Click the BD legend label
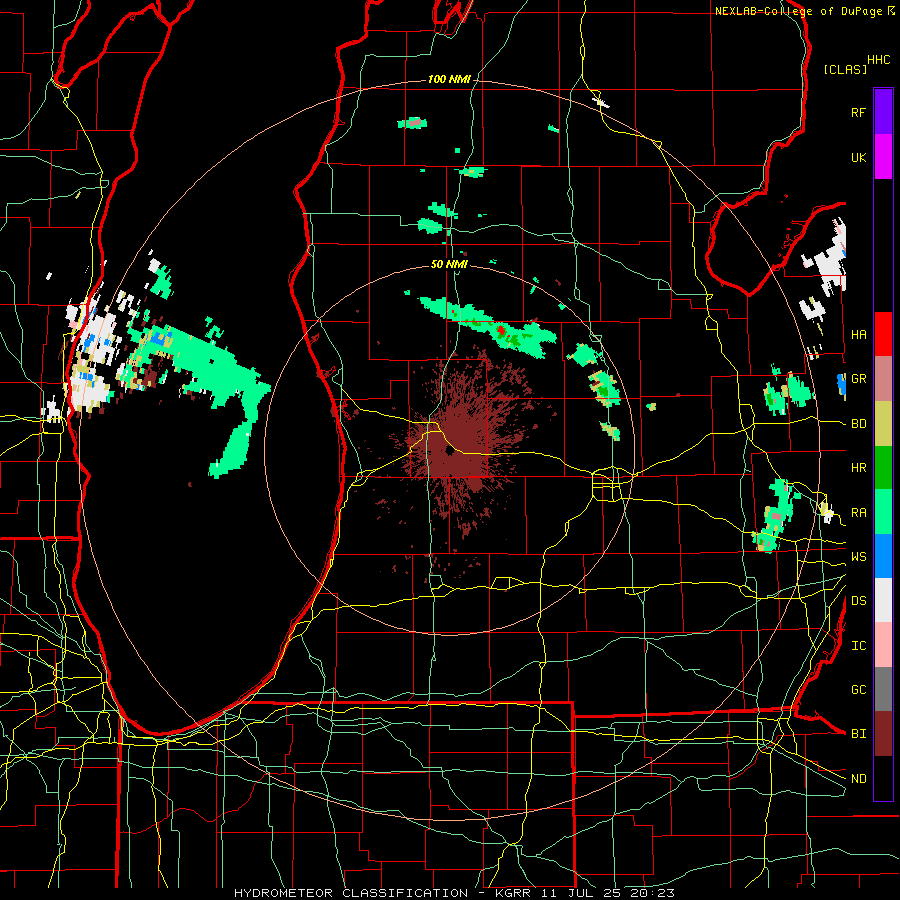This screenshot has width=900, height=900. pyautogui.click(x=858, y=424)
